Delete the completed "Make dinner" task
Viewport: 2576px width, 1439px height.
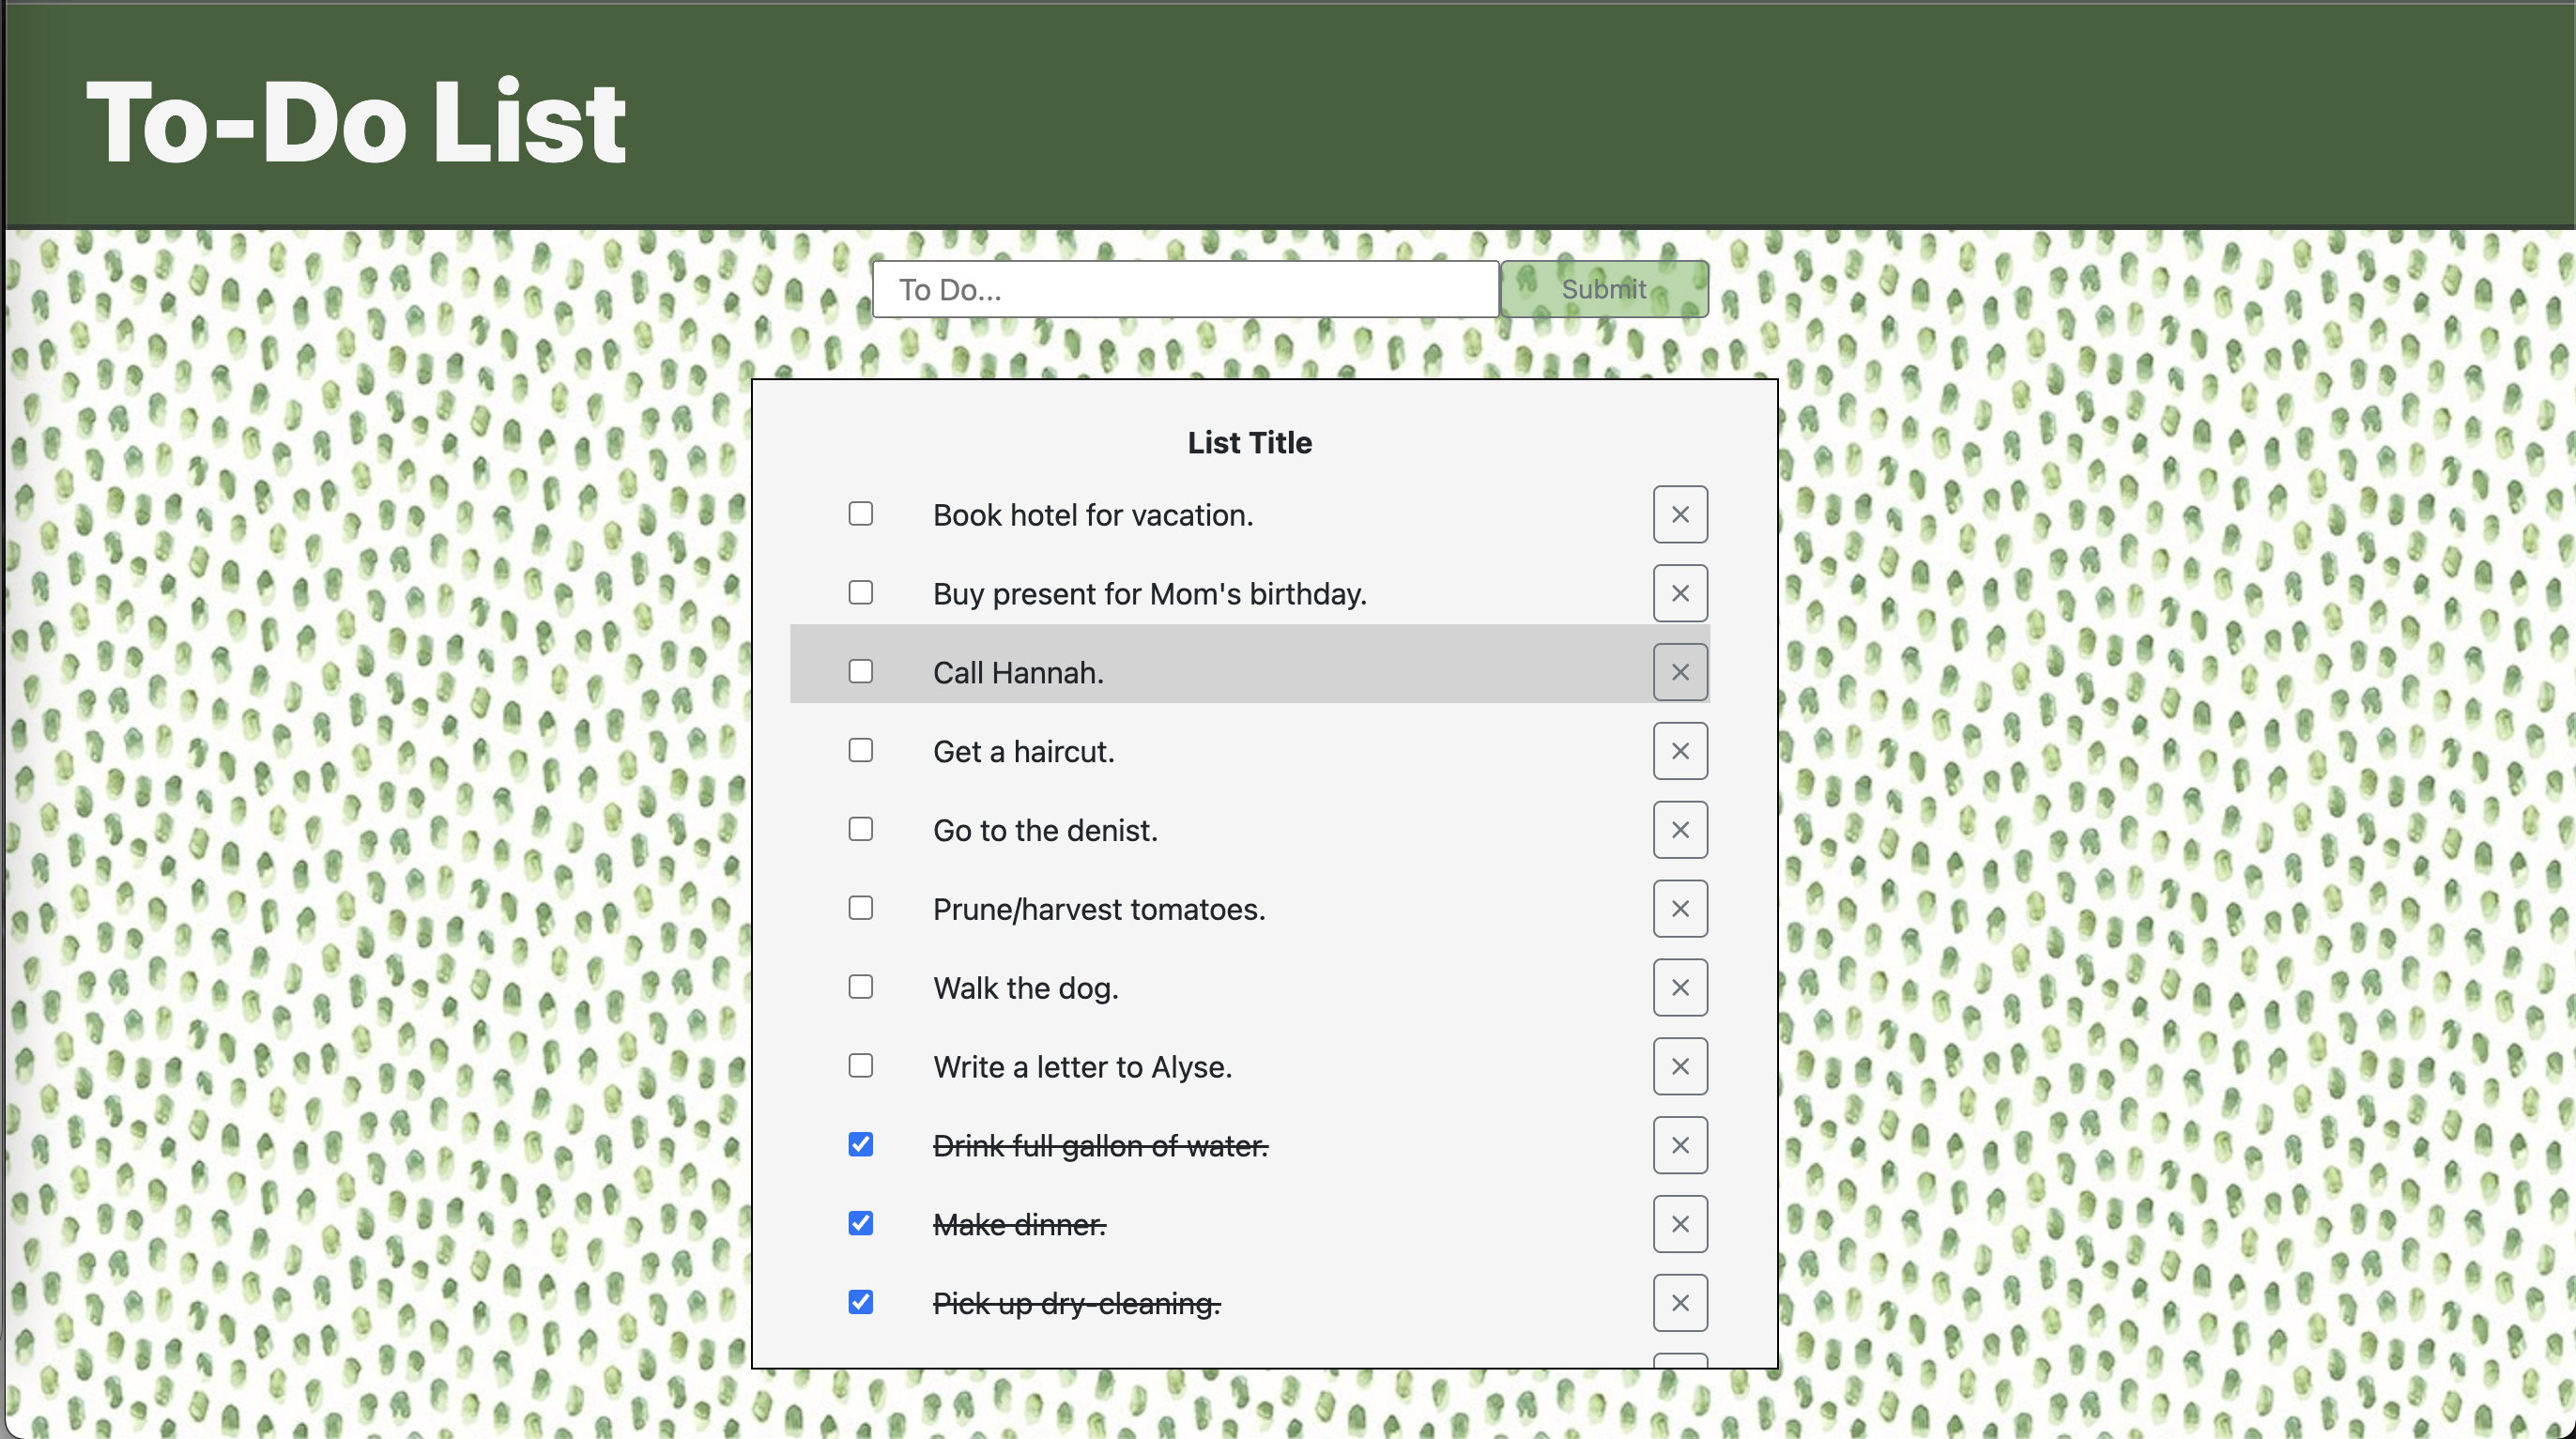1680,1223
